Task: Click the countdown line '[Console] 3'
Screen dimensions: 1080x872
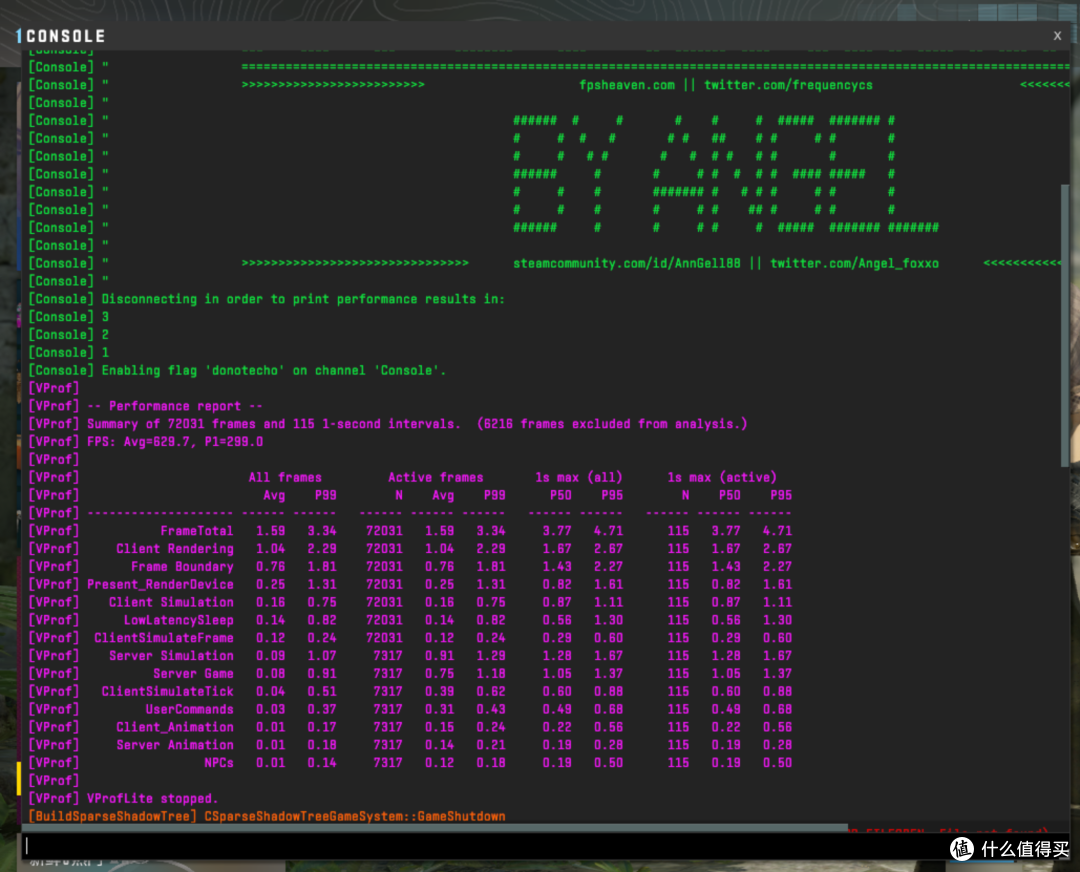Action: (68, 317)
